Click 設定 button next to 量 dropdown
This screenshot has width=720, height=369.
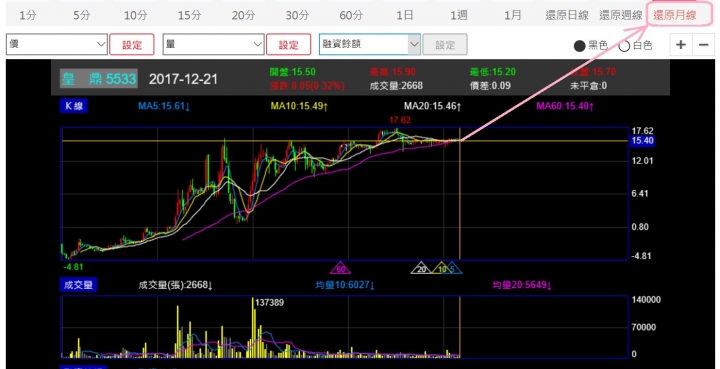(x=288, y=45)
